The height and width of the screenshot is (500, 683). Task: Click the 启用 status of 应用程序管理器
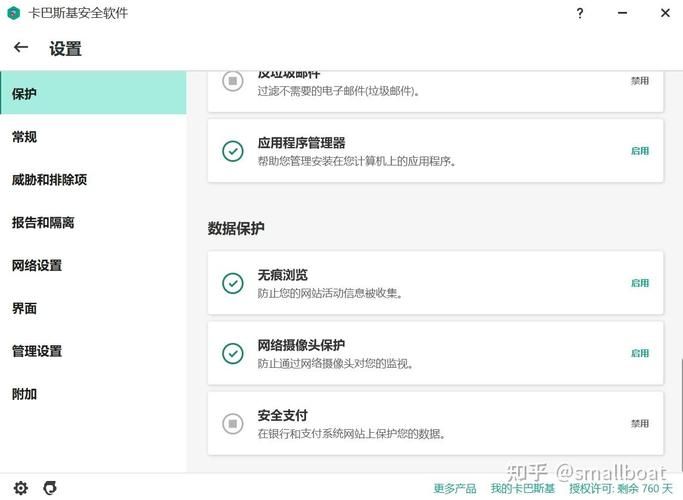[x=640, y=151]
